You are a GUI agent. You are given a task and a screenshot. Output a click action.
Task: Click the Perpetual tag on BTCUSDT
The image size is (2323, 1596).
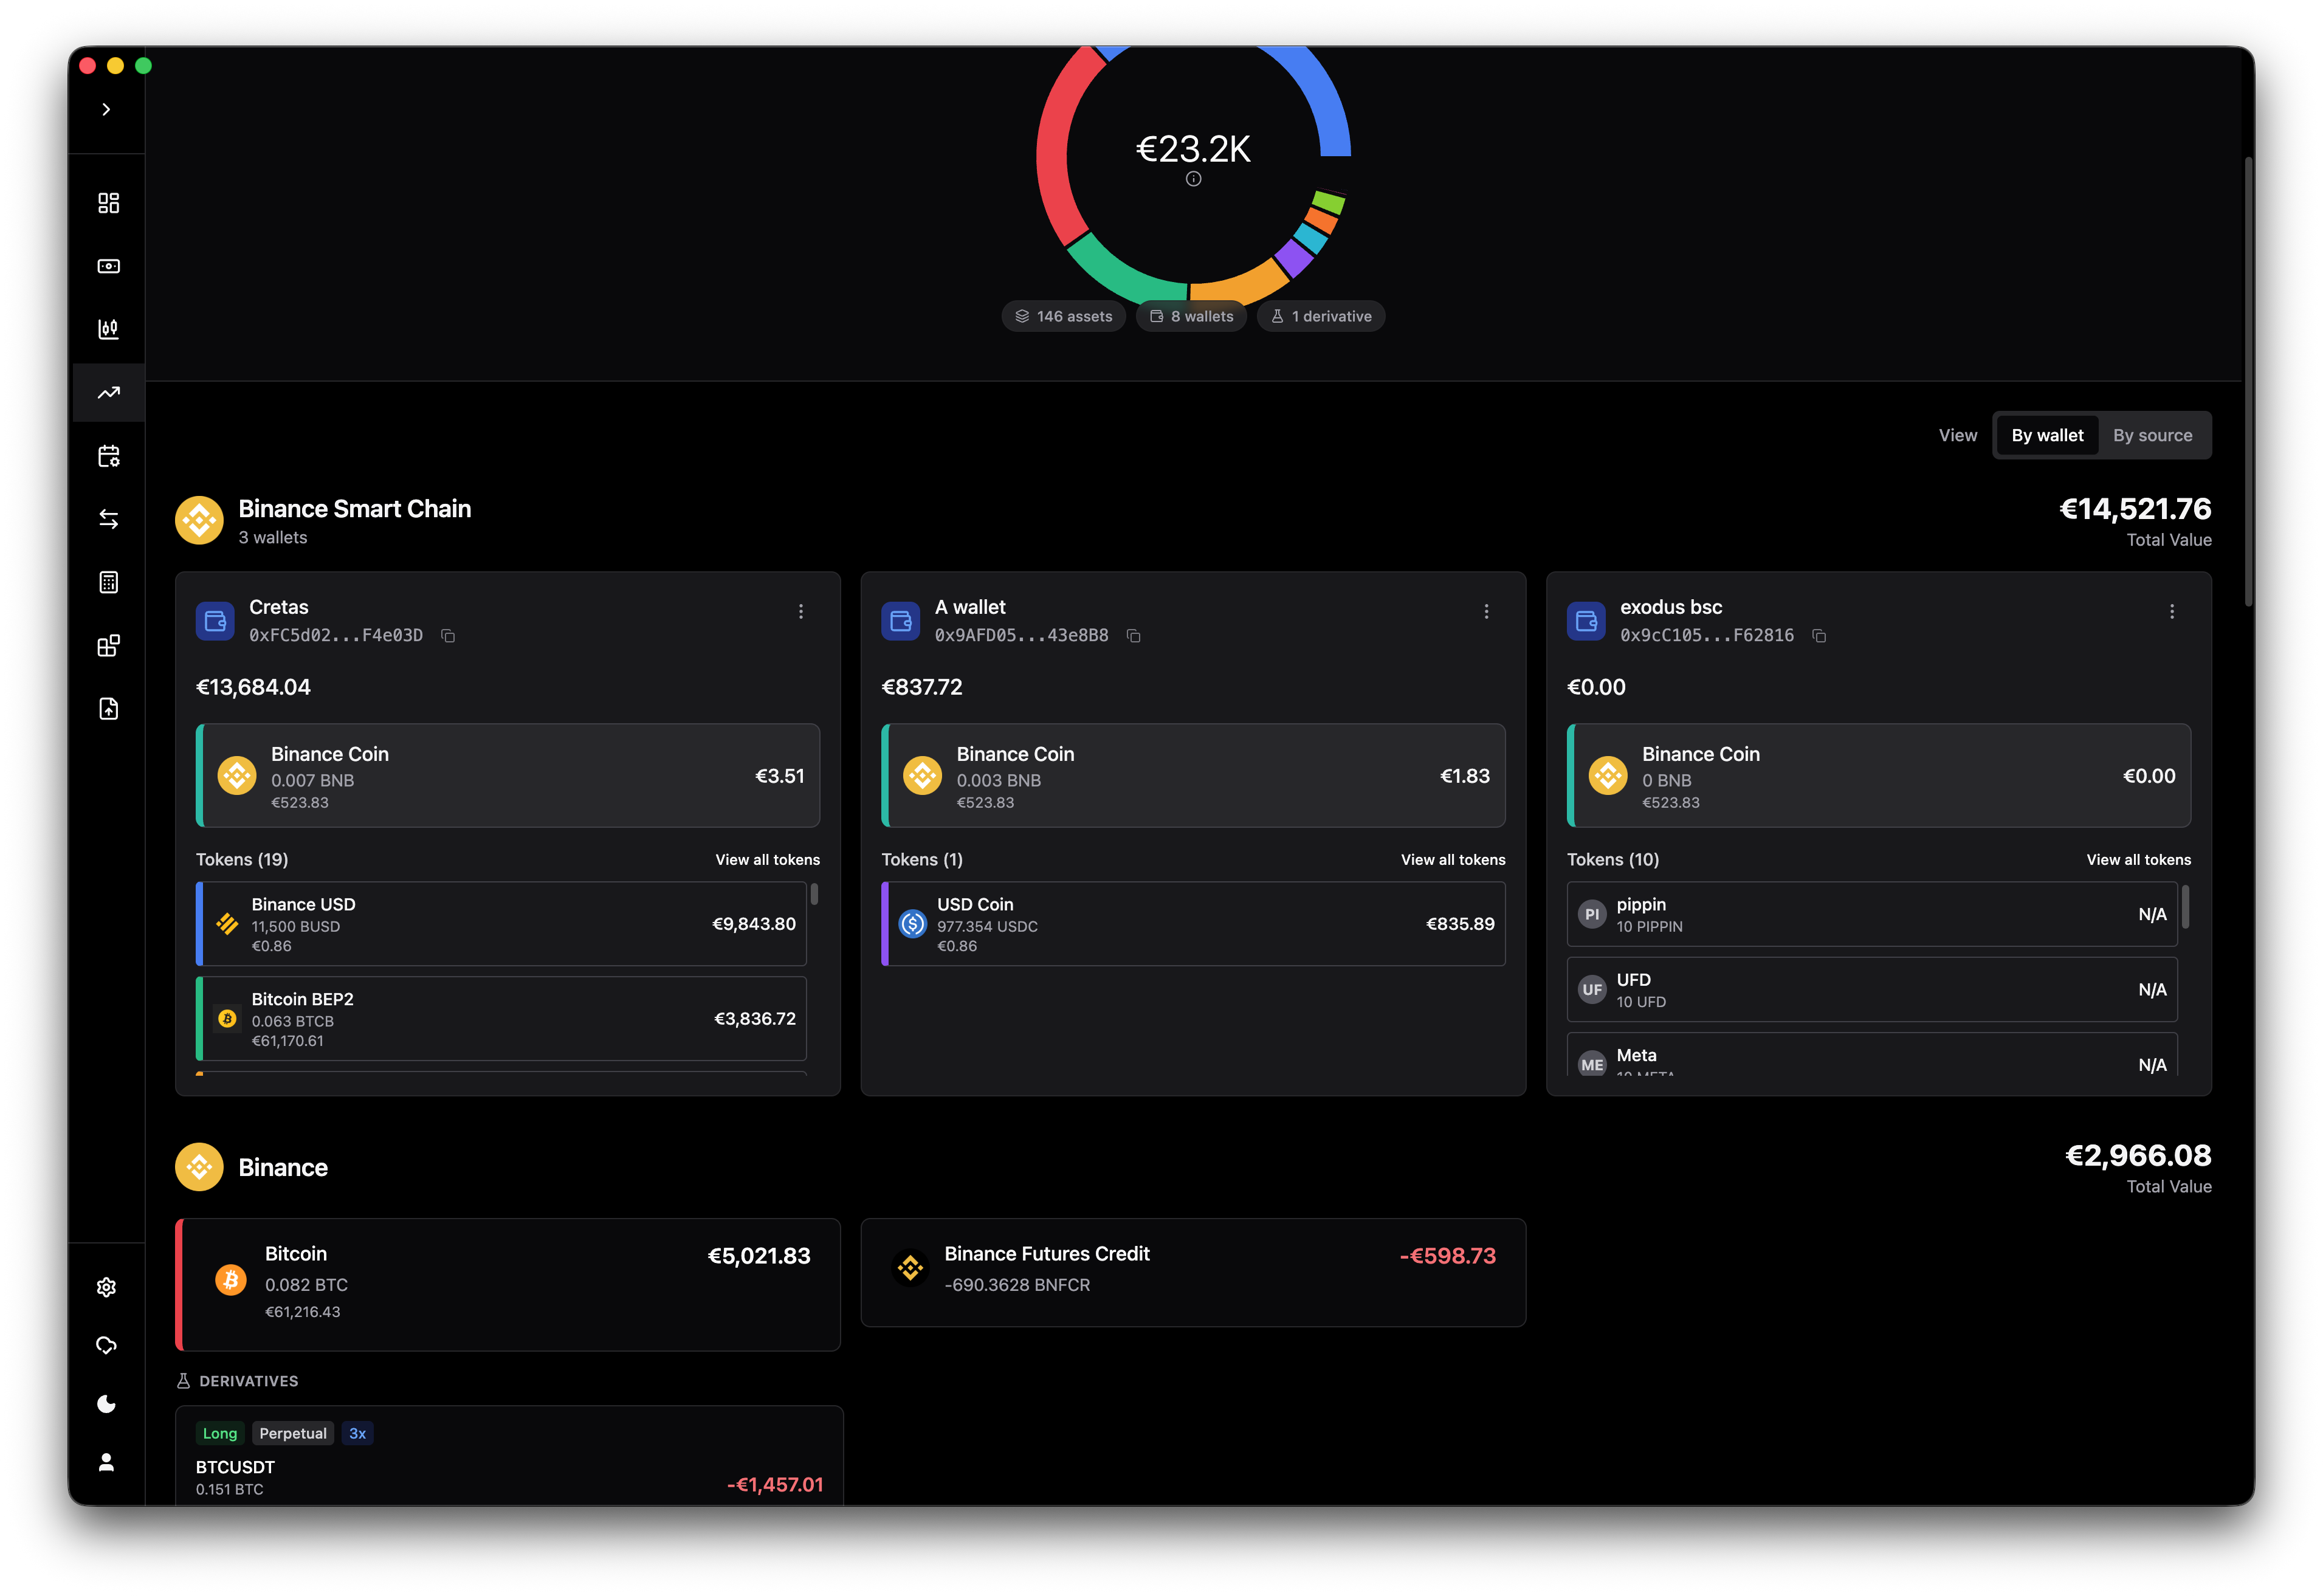coord(292,1433)
